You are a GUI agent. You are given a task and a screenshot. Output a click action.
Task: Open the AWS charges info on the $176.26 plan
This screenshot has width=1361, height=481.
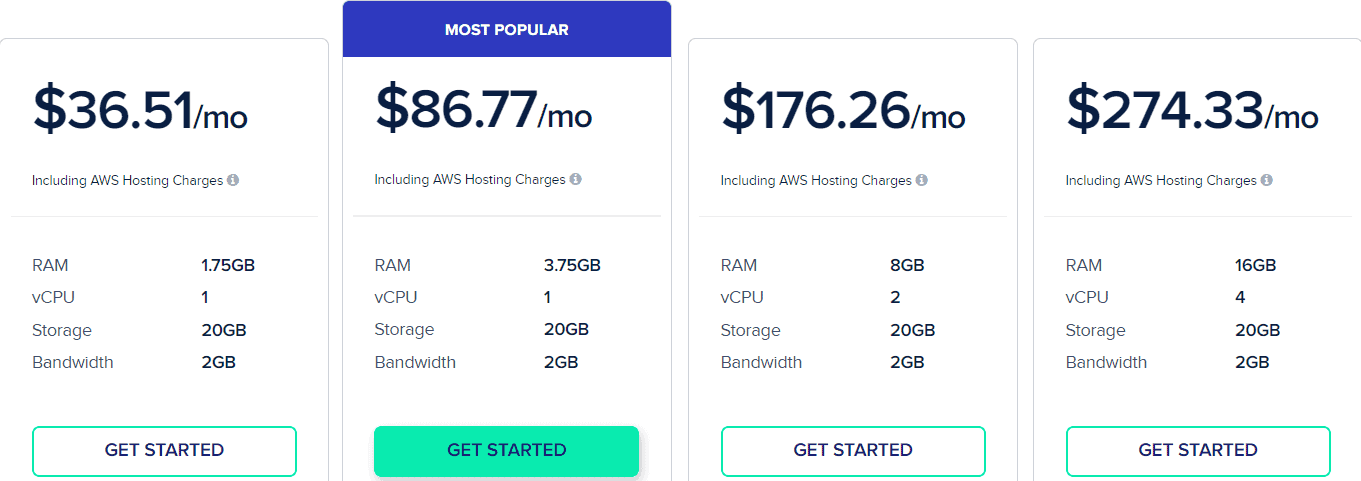[x=922, y=181]
